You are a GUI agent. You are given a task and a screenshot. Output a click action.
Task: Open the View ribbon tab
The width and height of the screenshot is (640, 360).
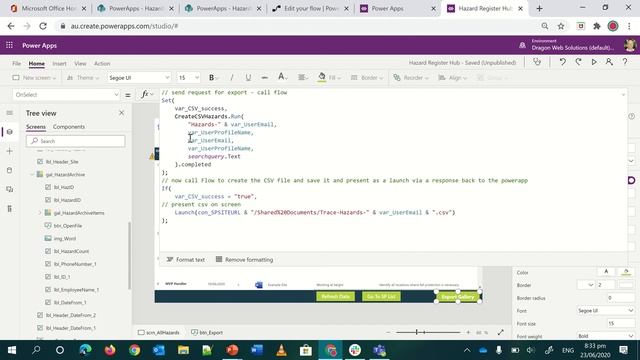[x=80, y=63]
